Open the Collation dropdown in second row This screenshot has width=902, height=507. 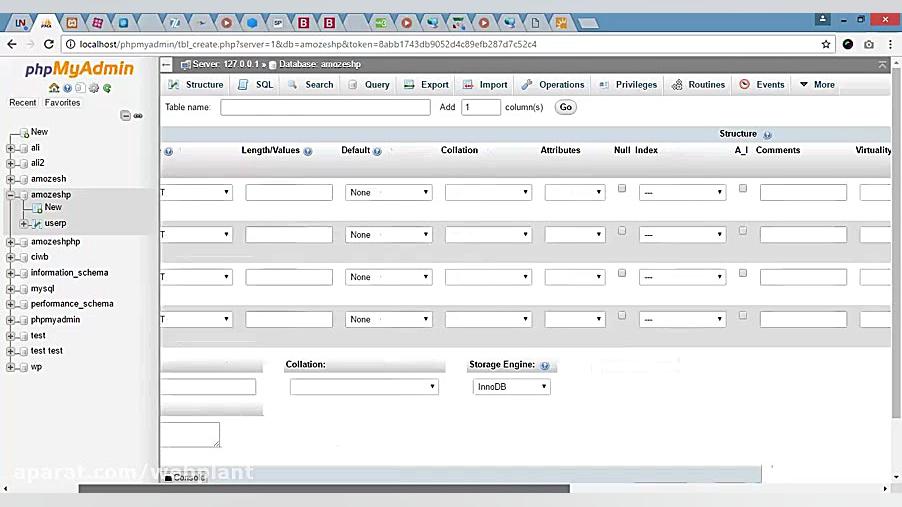point(488,234)
